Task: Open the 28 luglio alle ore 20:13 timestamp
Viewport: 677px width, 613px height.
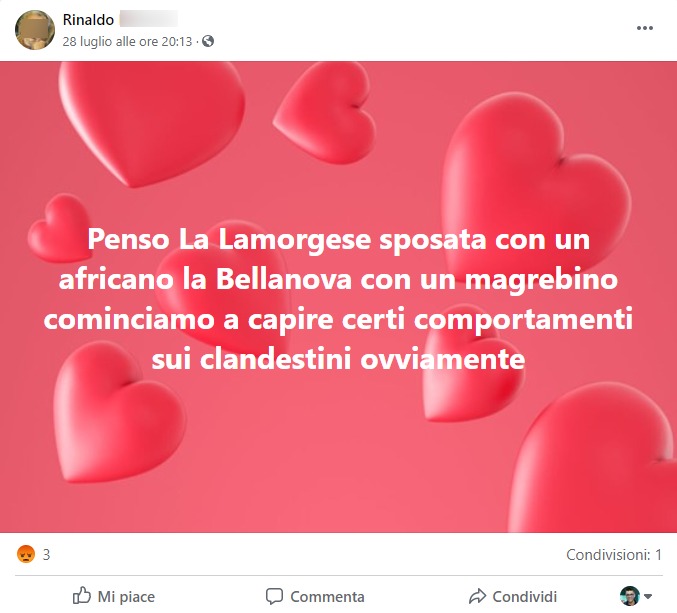Action: point(127,41)
